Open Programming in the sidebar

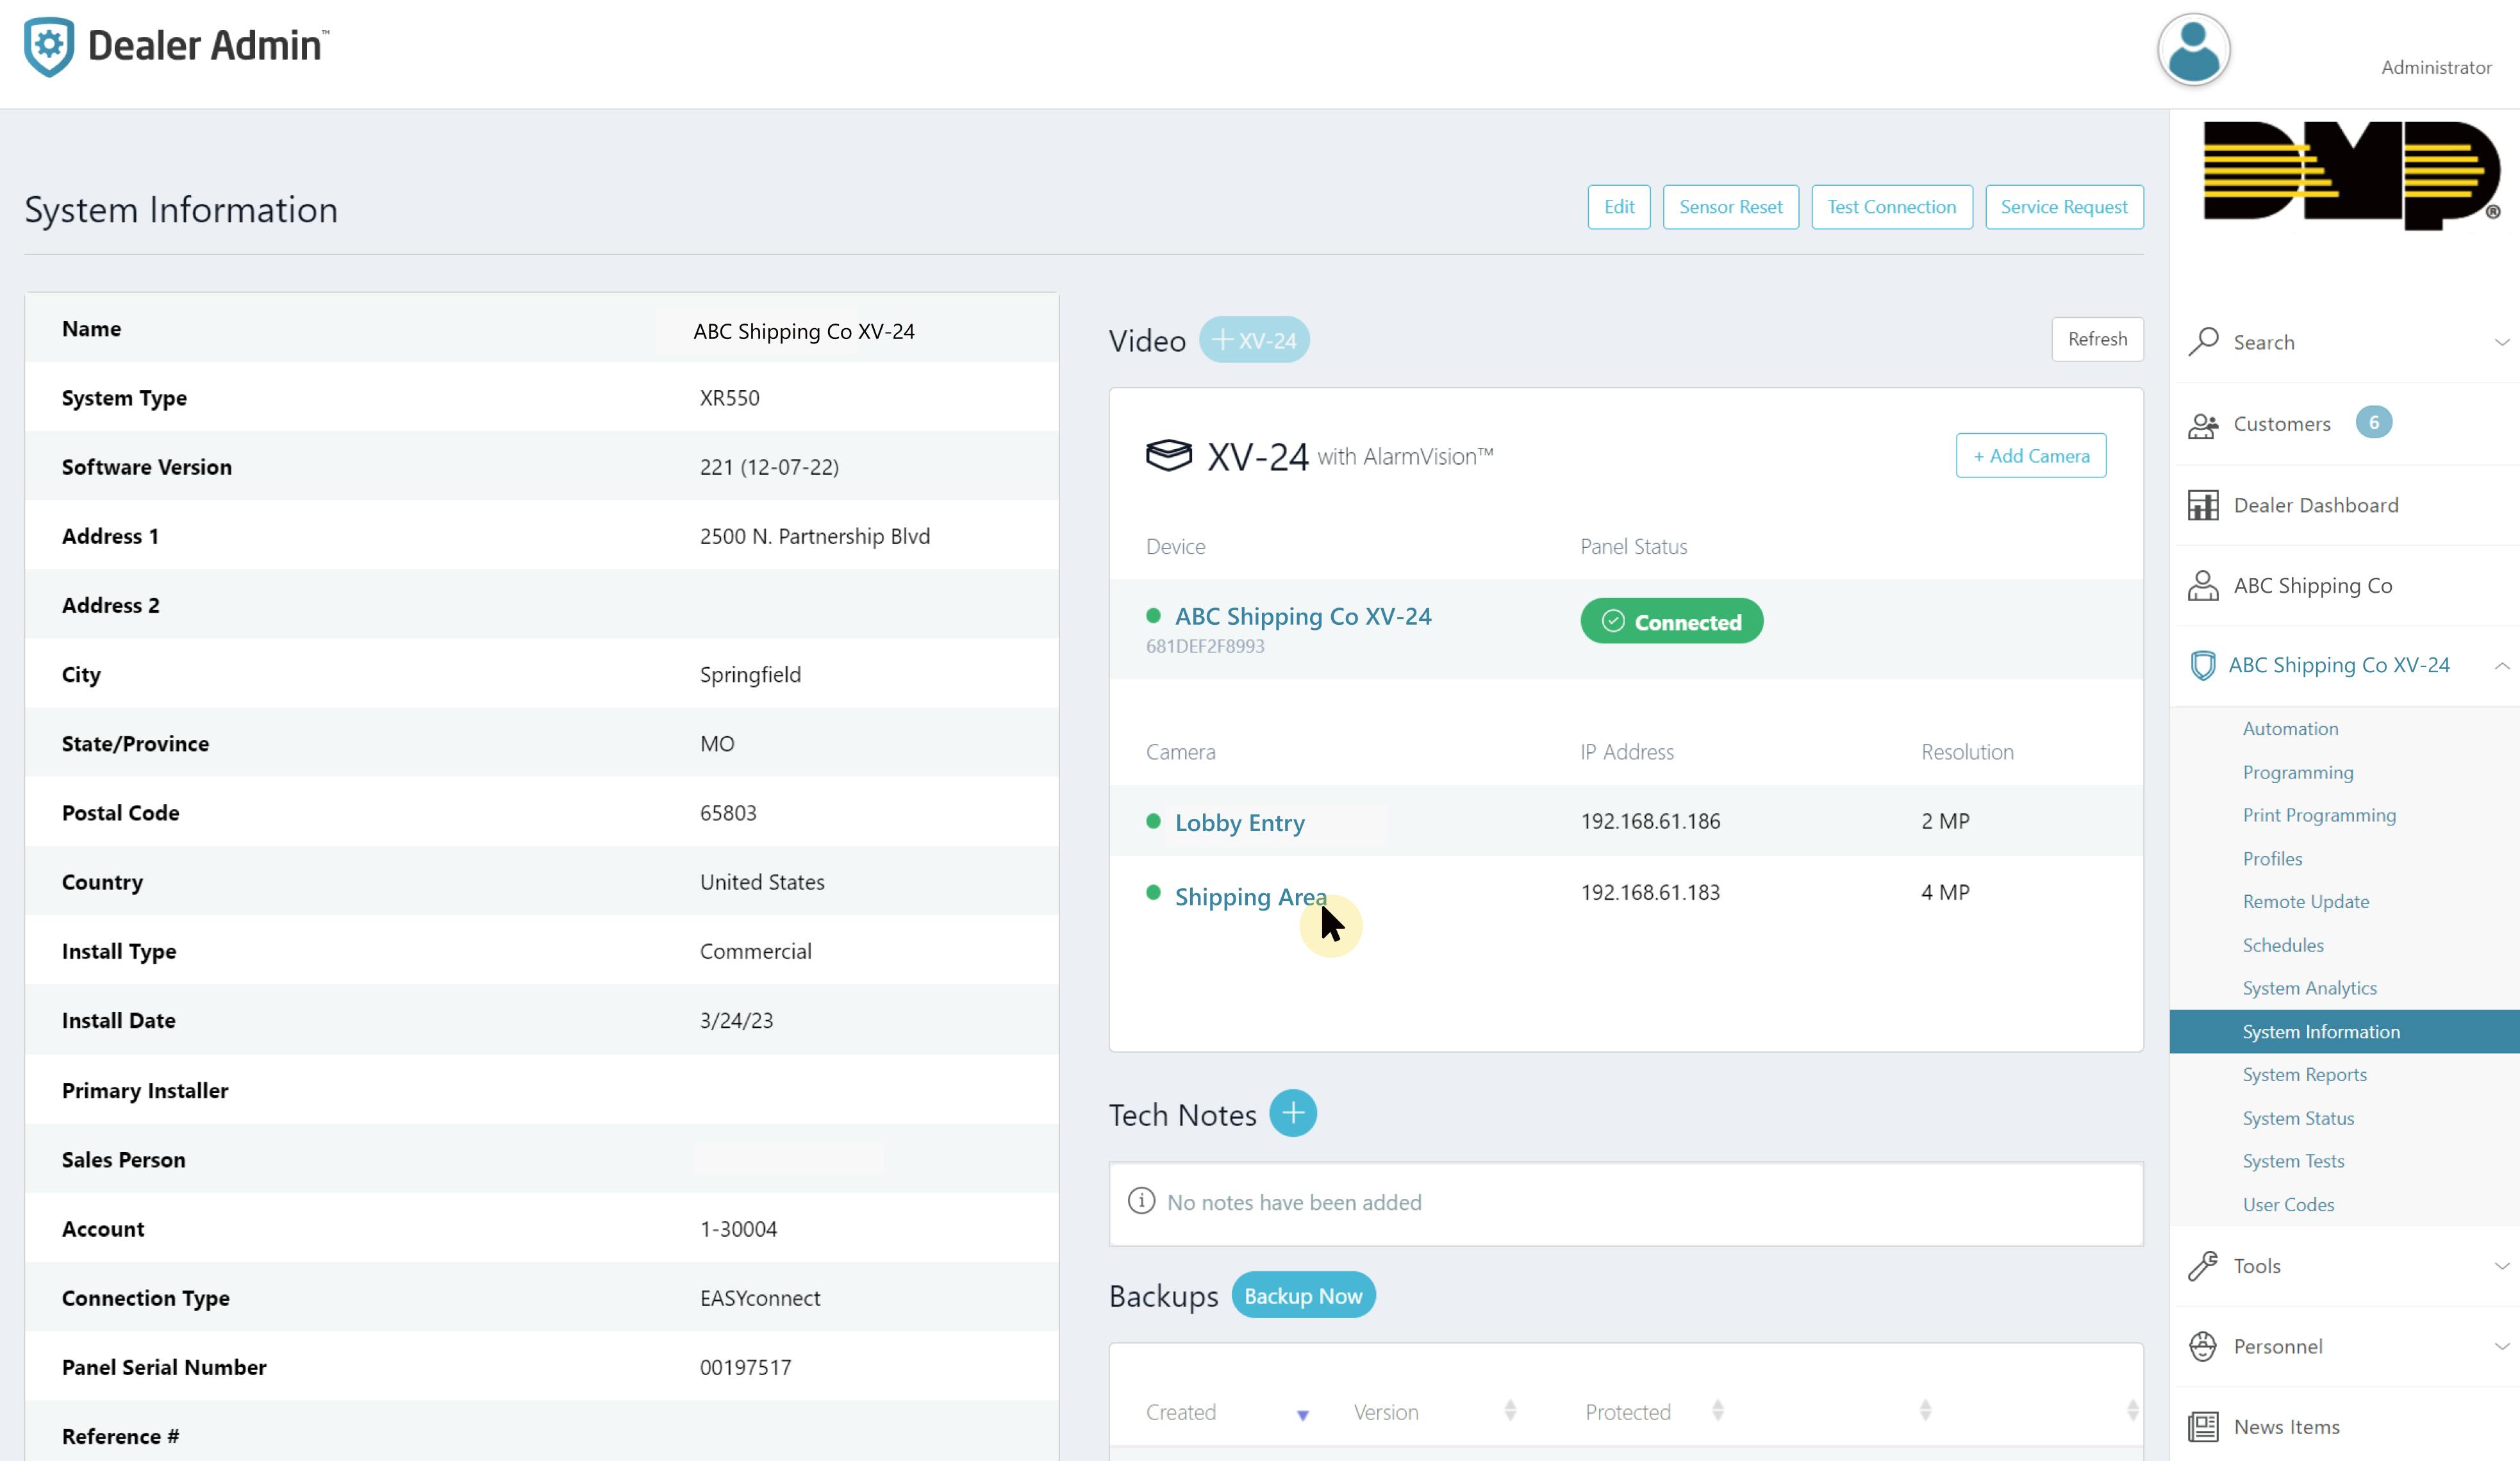2297,772
